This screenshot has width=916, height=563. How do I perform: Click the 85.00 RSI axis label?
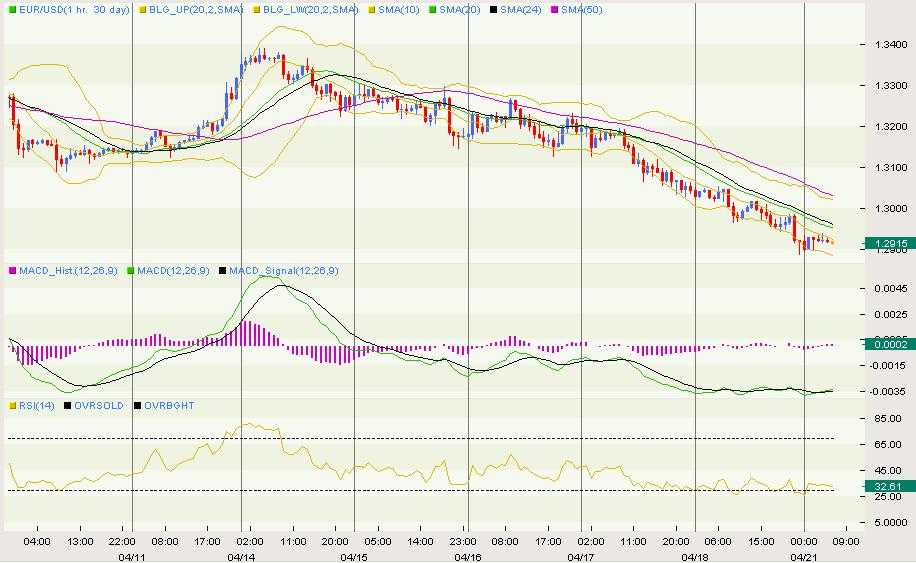click(x=888, y=419)
